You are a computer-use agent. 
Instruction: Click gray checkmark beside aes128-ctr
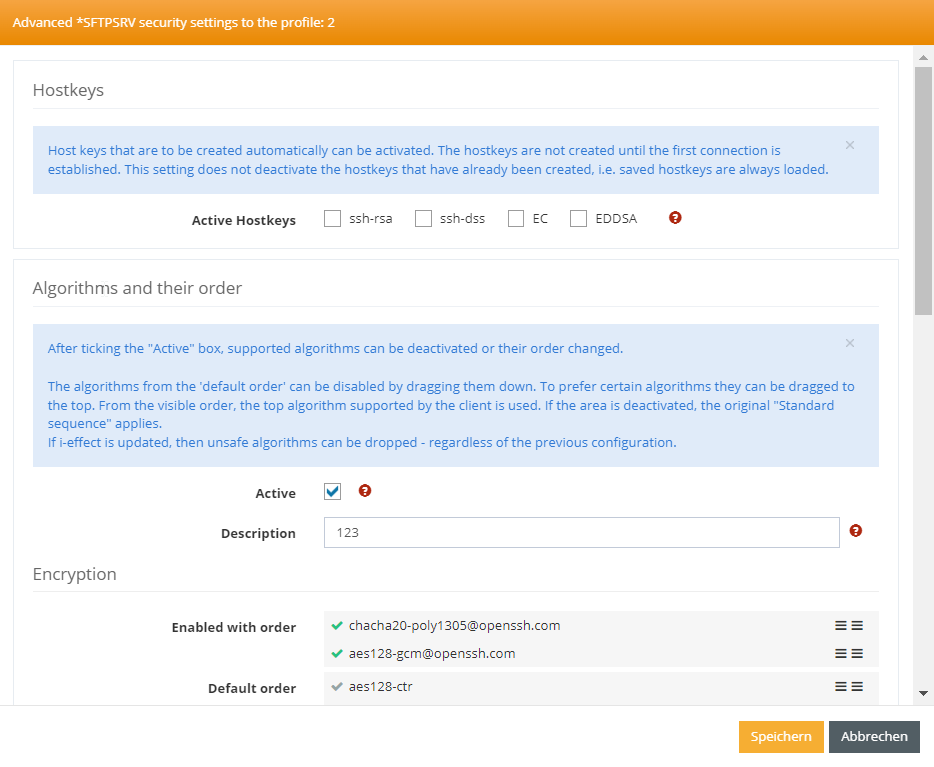[x=337, y=687]
